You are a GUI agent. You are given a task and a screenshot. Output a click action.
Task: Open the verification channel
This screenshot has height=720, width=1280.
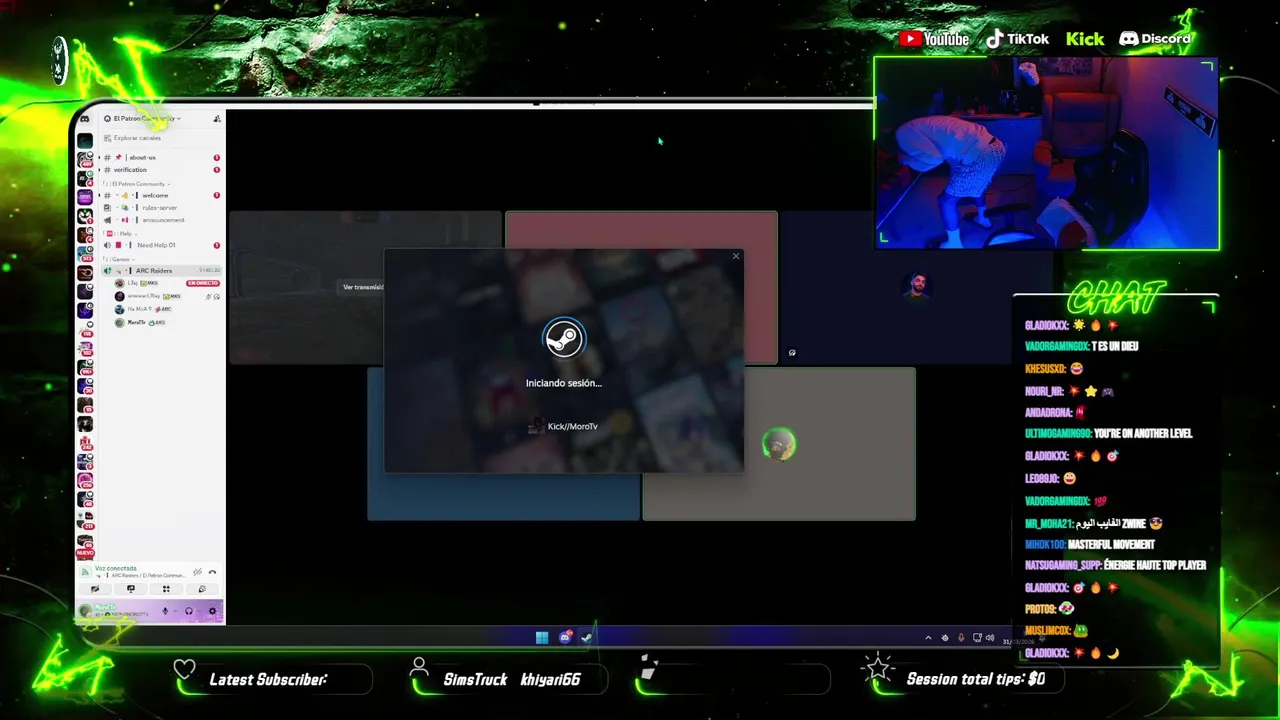[162, 170]
